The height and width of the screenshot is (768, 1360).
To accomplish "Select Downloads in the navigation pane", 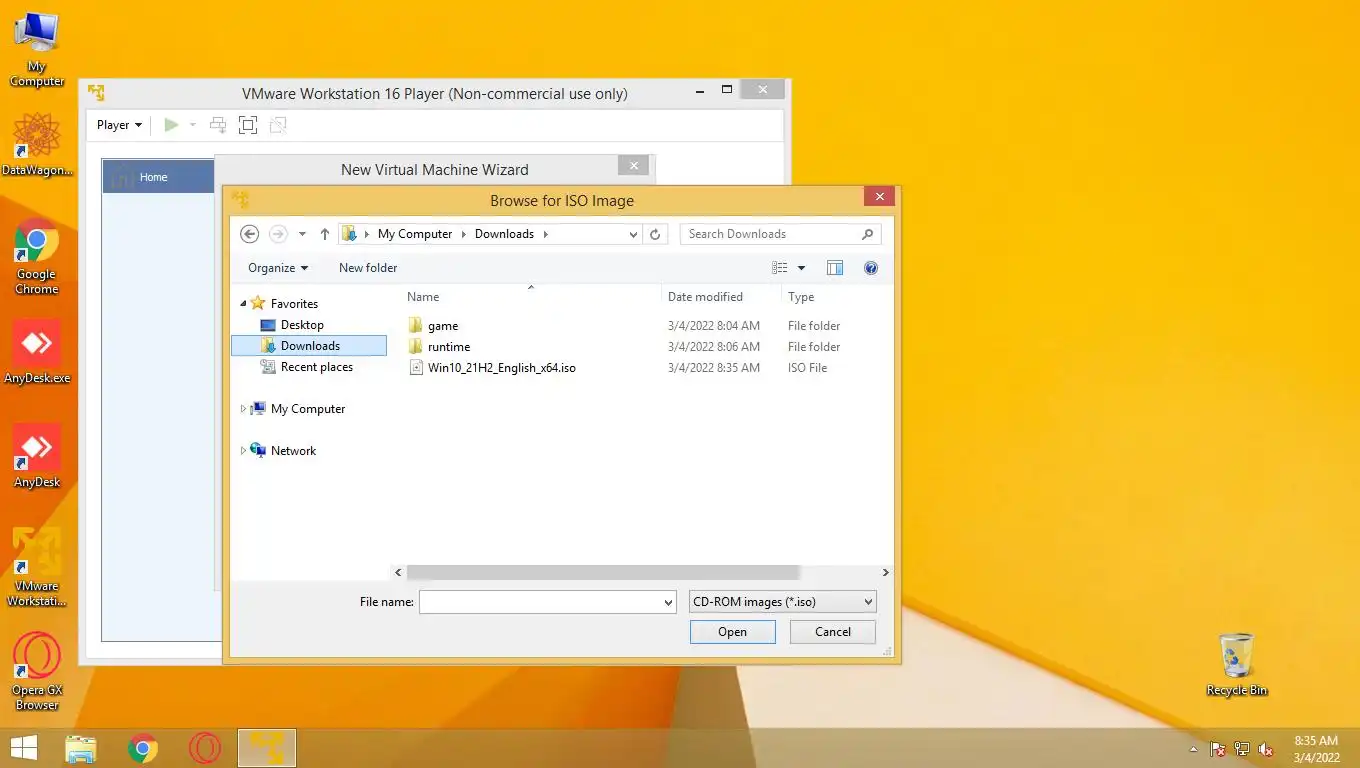I will point(309,346).
